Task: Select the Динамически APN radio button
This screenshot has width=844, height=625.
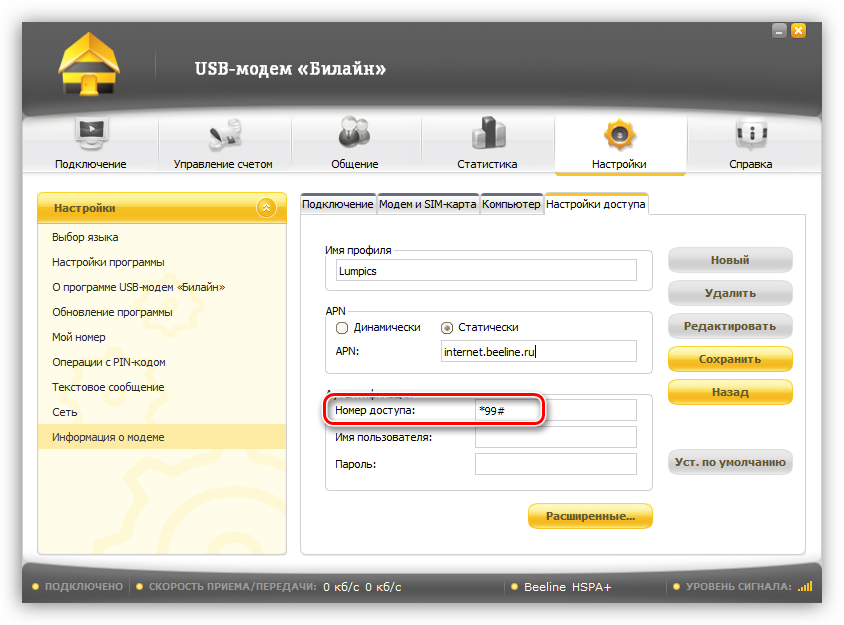Action: [342, 327]
